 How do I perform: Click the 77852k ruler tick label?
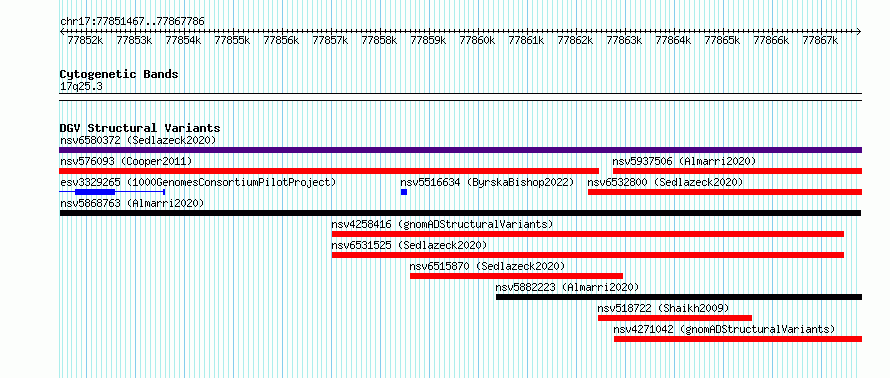point(85,40)
